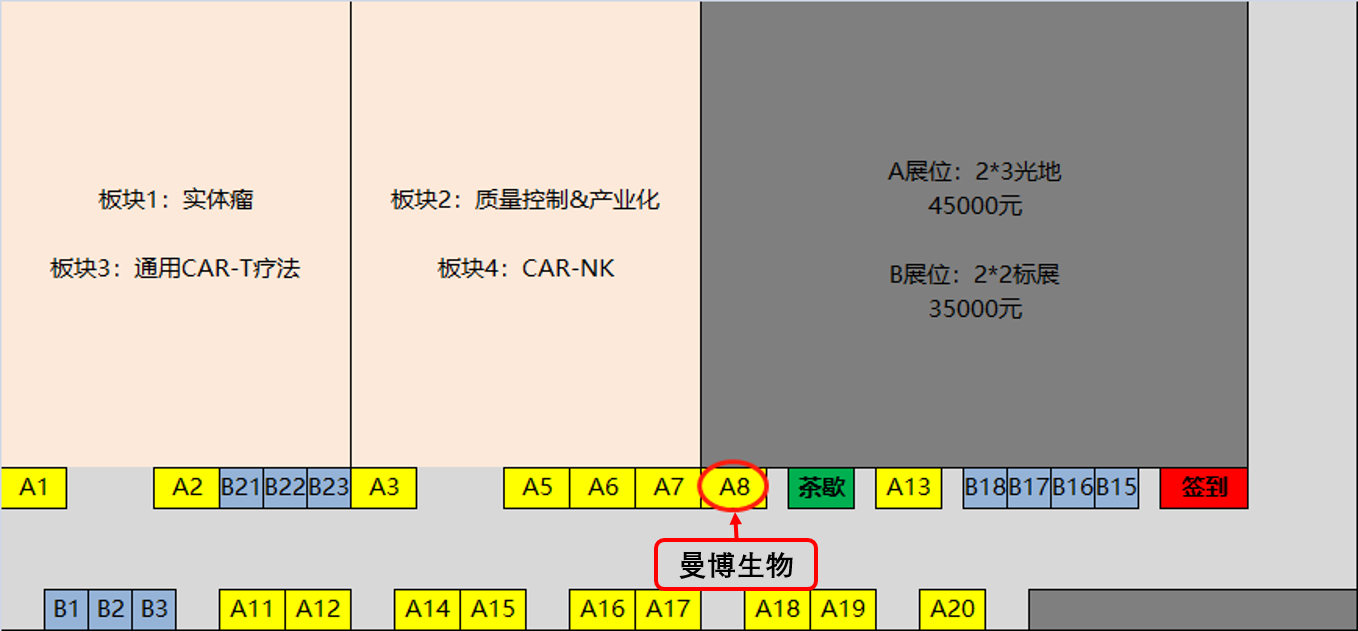Choose booth A15
The image size is (1358, 631).
pos(493,609)
